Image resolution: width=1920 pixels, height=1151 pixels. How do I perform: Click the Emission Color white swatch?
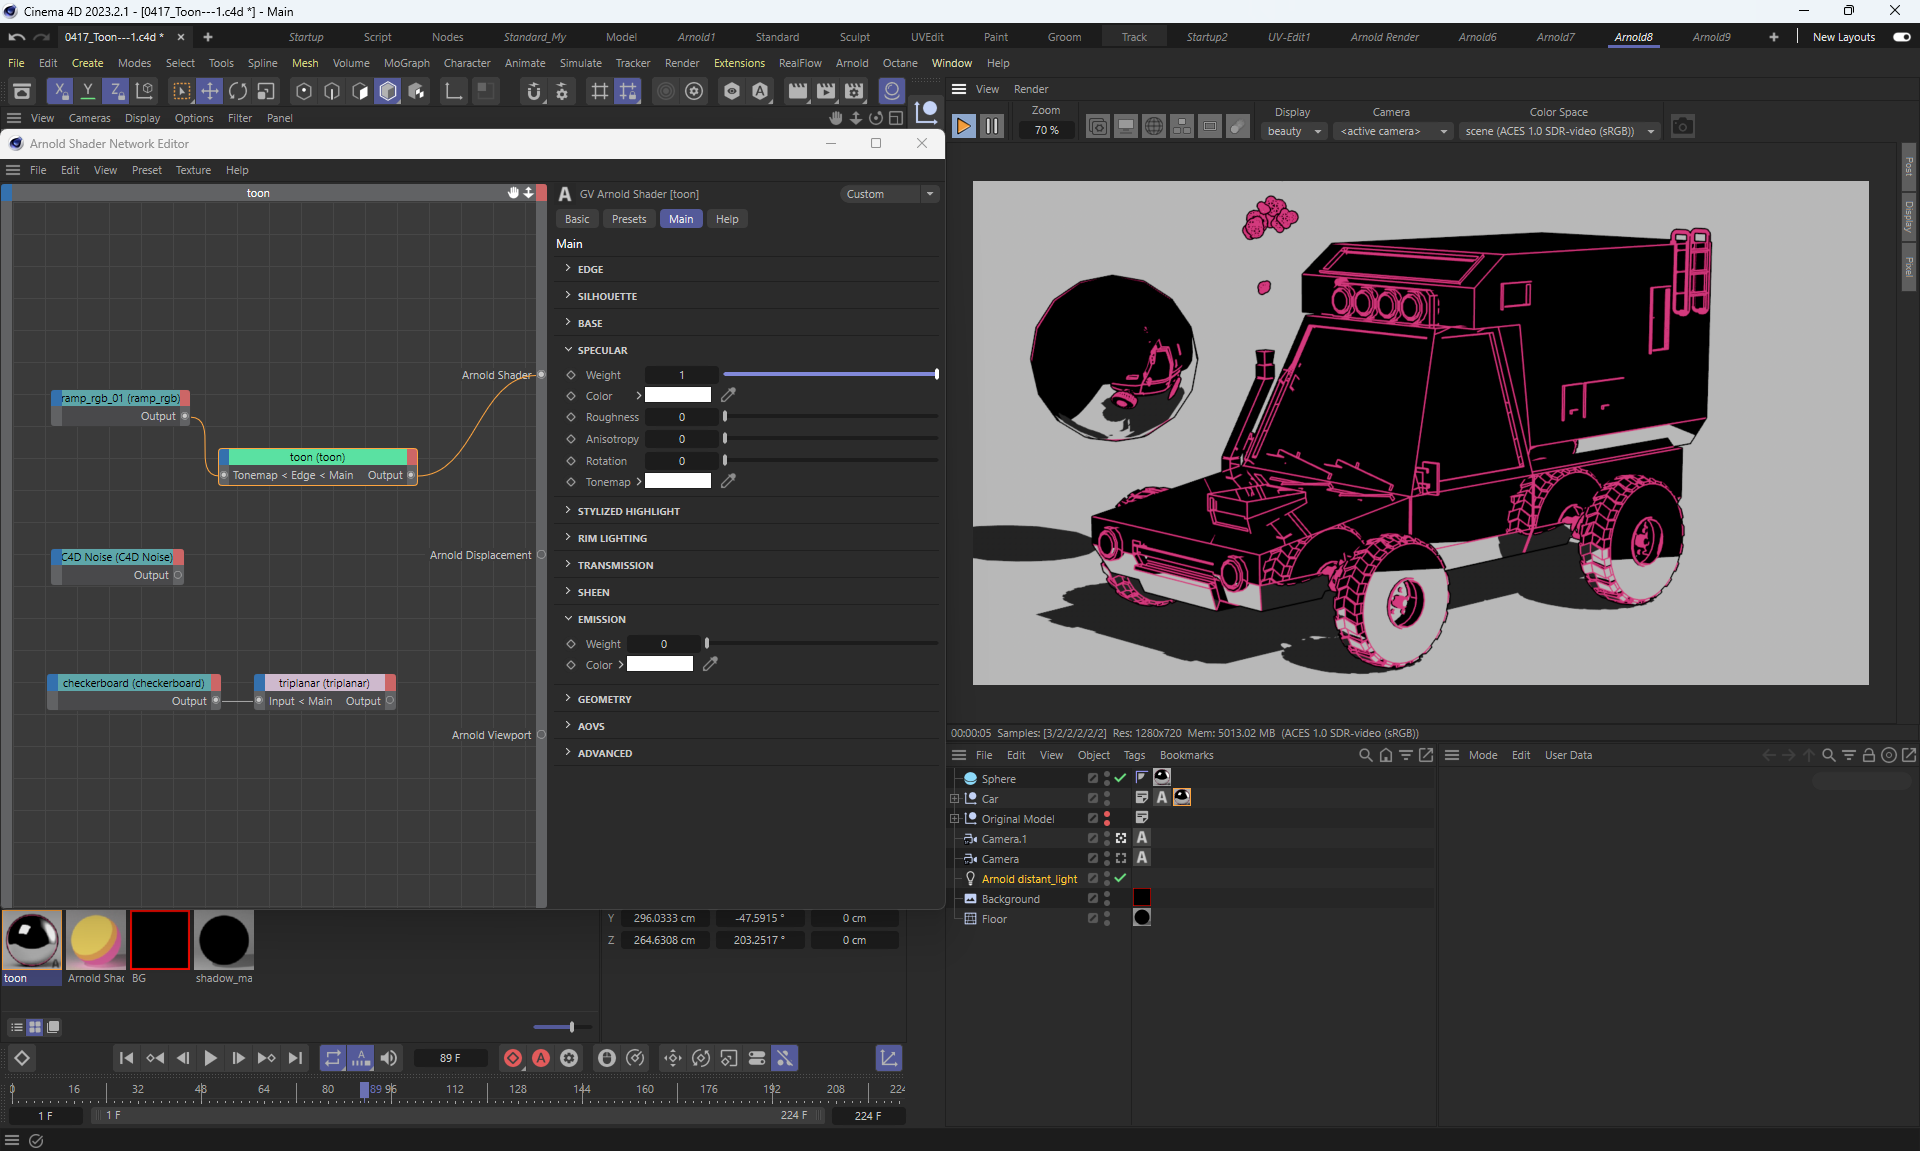pyautogui.click(x=659, y=665)
